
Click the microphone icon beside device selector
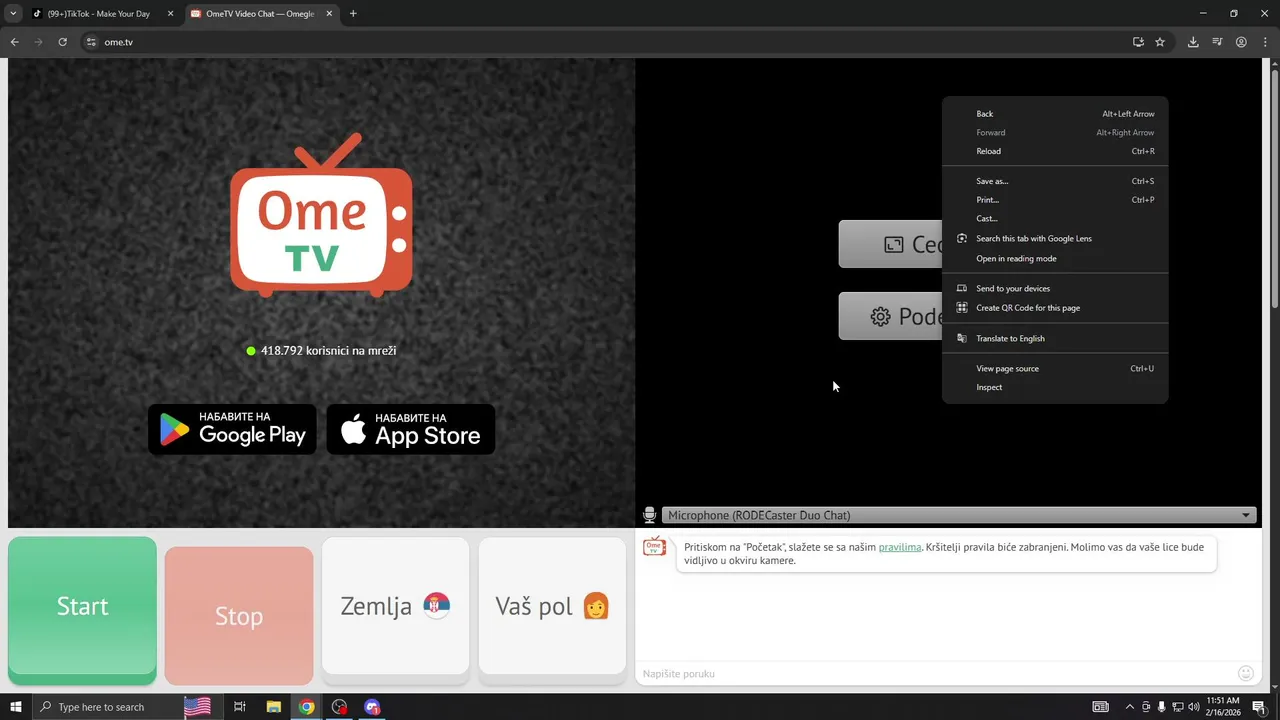pyautogui.click(x=649, y=515)
